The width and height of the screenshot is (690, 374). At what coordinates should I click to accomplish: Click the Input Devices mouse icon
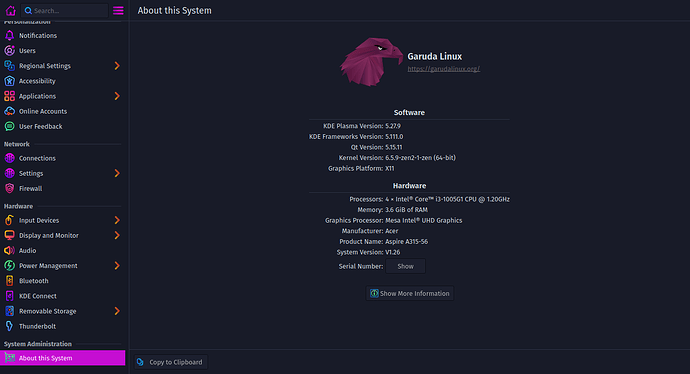(x=9, y=220)
